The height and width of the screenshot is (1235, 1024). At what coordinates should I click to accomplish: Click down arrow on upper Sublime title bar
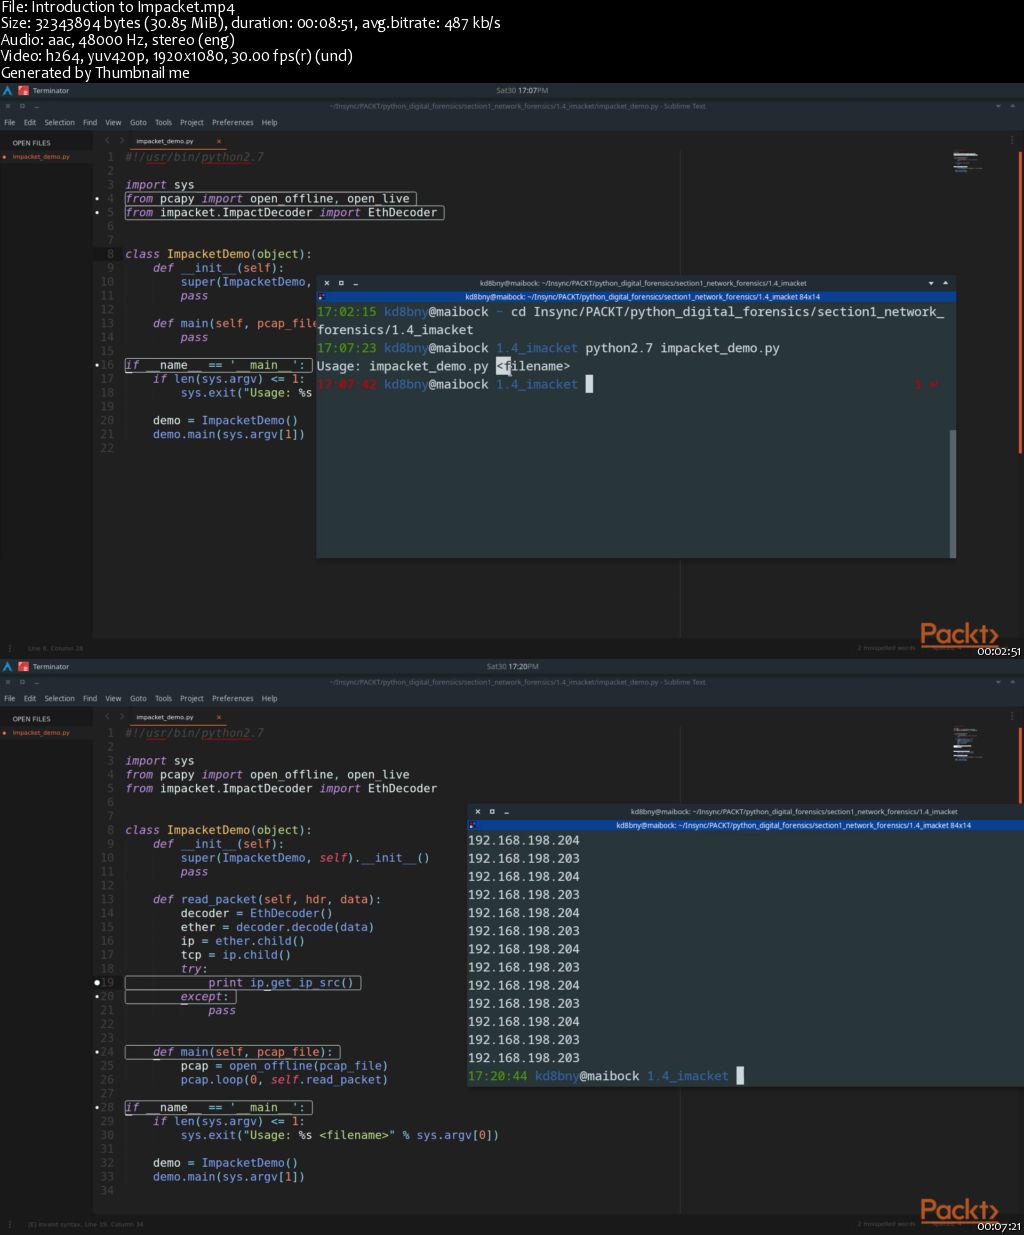tap(998, 106)
